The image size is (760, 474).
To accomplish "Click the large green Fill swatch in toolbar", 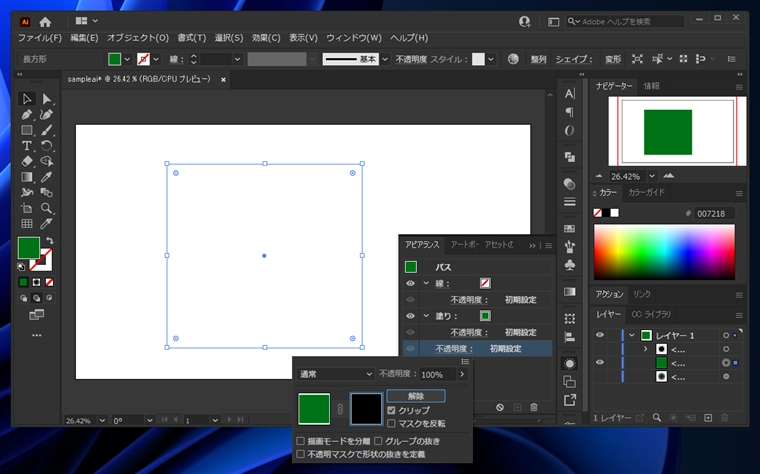I will [x=29, y=248].
